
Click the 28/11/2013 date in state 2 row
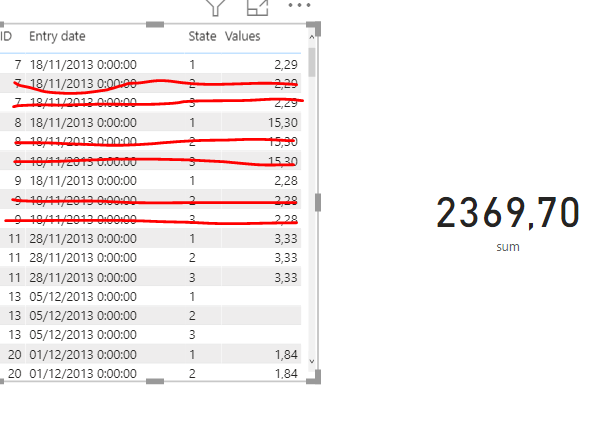point(83,258)
